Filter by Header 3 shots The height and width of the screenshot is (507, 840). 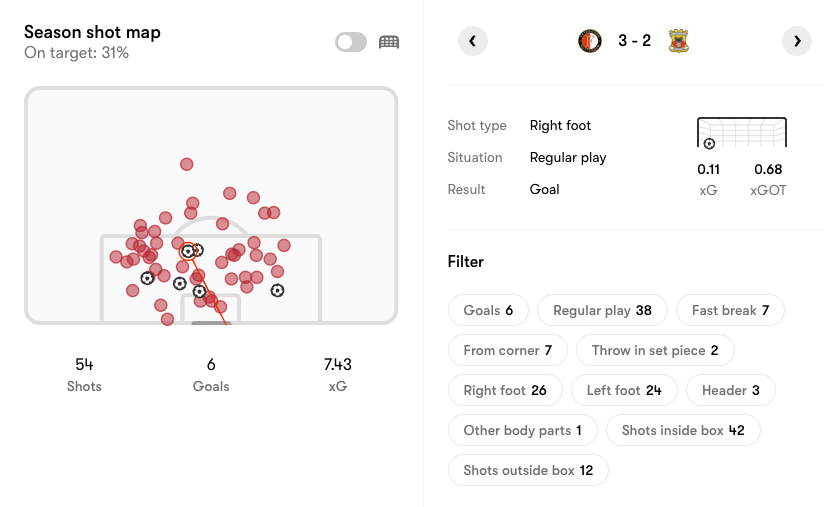click(730, 390)
